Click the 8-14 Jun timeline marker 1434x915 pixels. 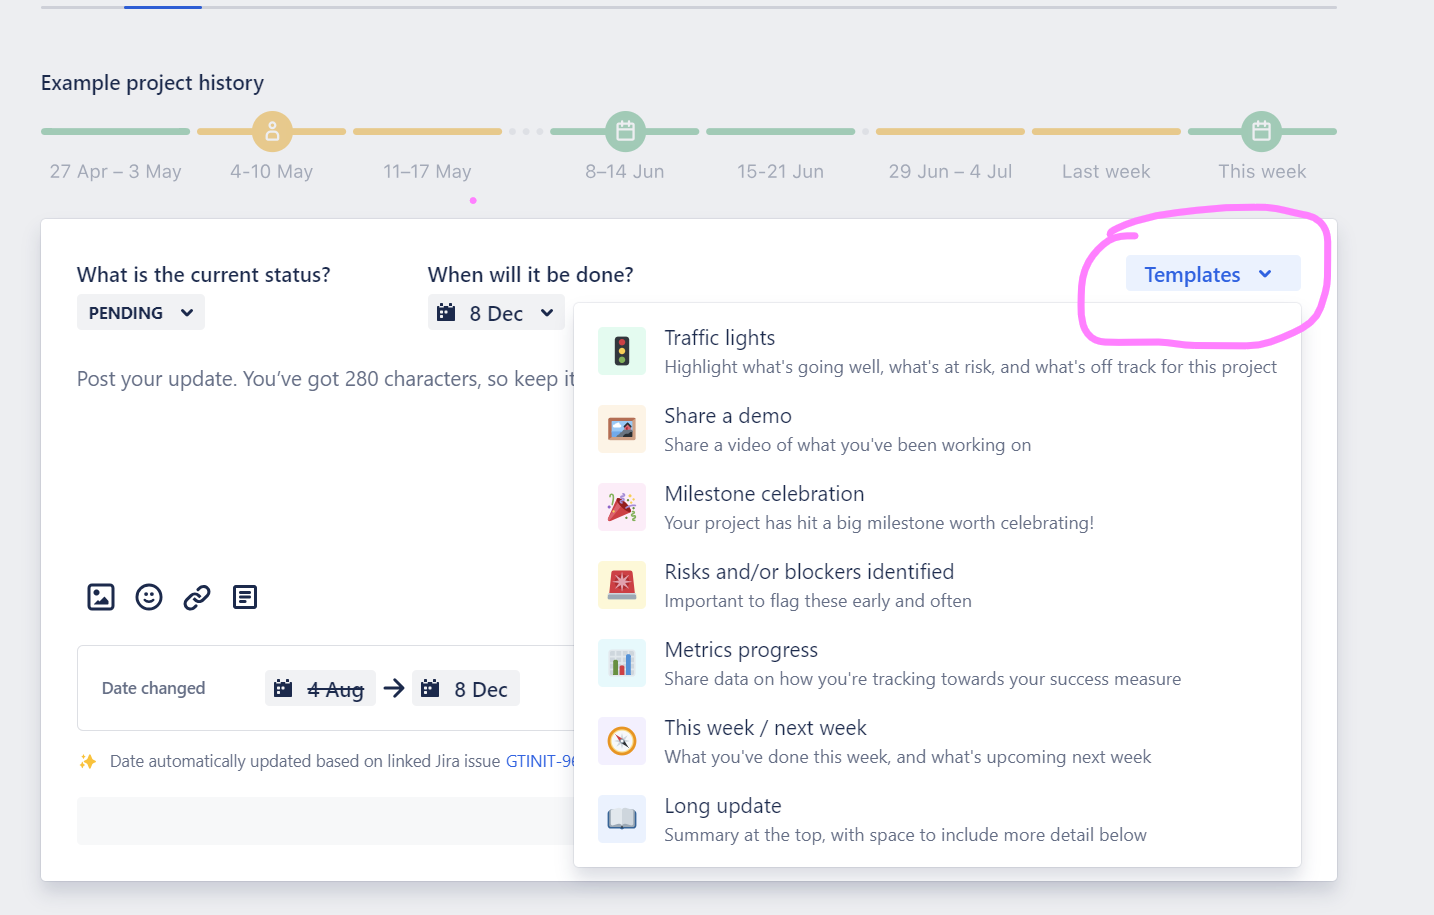tap(624, 131)
